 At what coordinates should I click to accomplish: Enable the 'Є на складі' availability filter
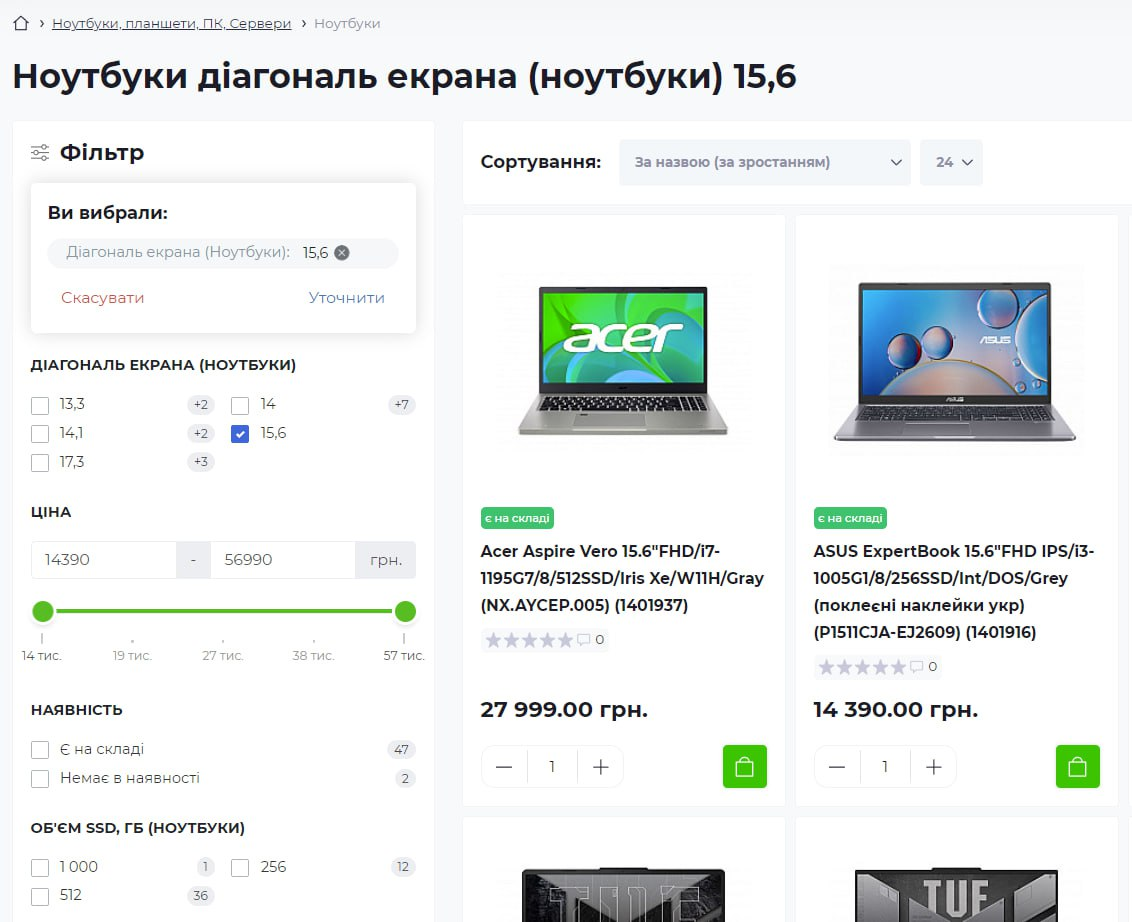click(40, 750)
